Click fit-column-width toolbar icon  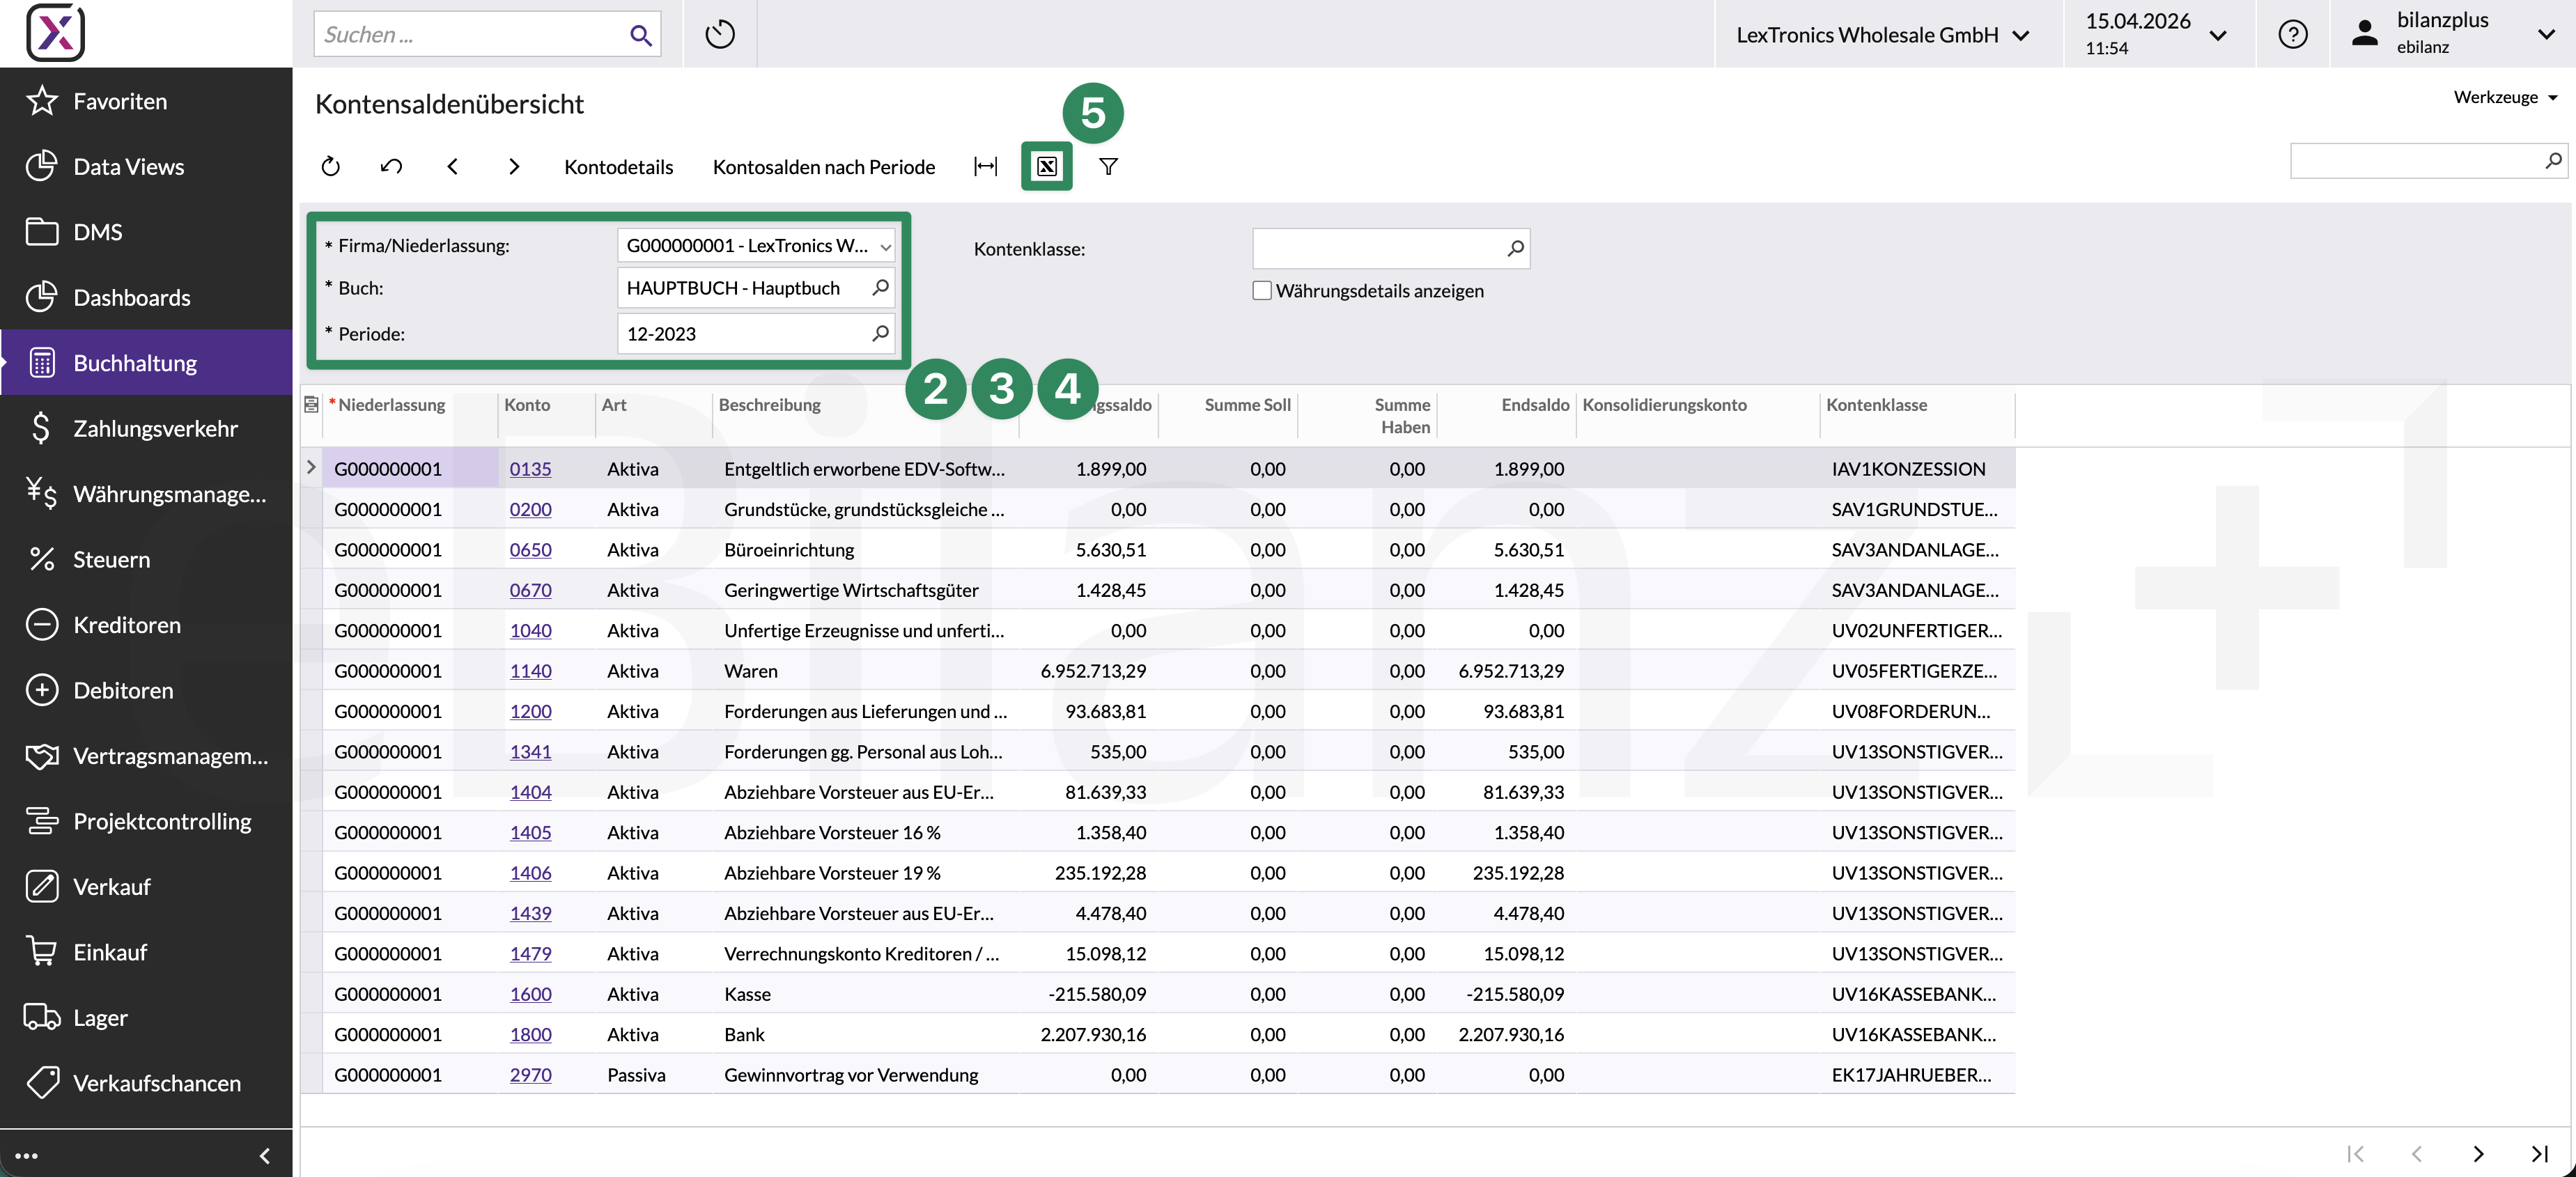986,166
